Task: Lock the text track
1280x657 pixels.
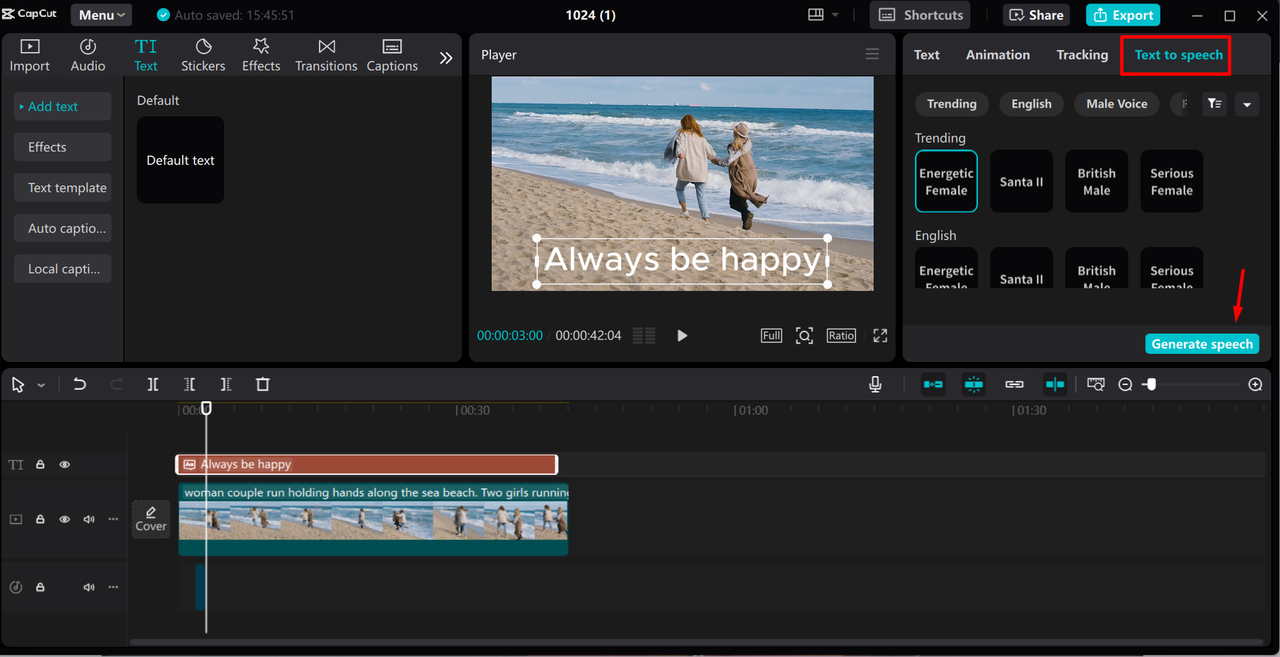Action: [x=41, y=465]
